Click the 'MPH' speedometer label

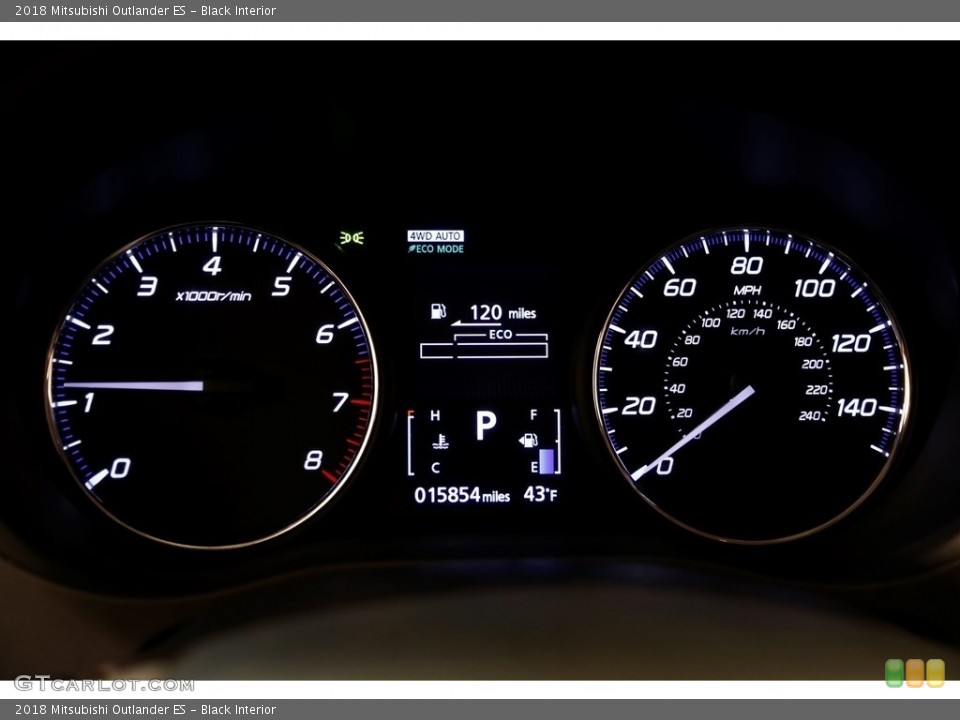pyautogui.click(x=747, y=290)
